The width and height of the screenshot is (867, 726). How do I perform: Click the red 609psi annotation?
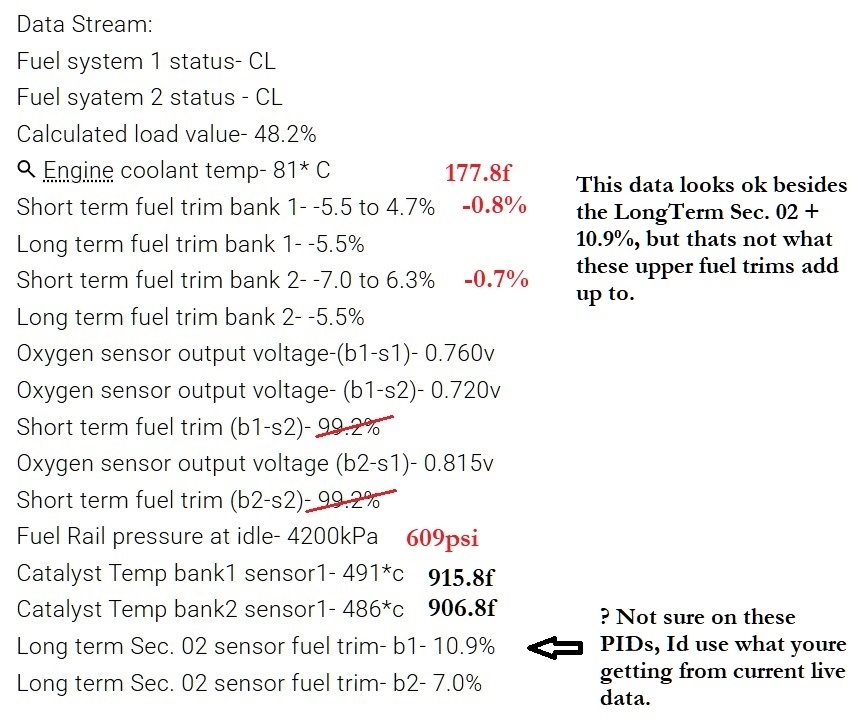coord(442,538)
